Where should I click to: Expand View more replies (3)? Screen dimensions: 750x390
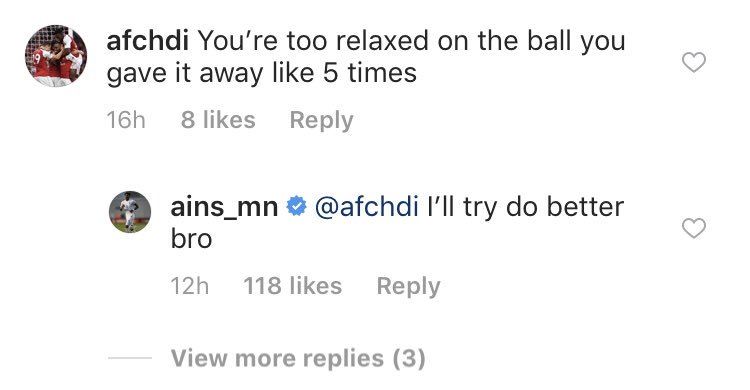[x=298, y=358]
